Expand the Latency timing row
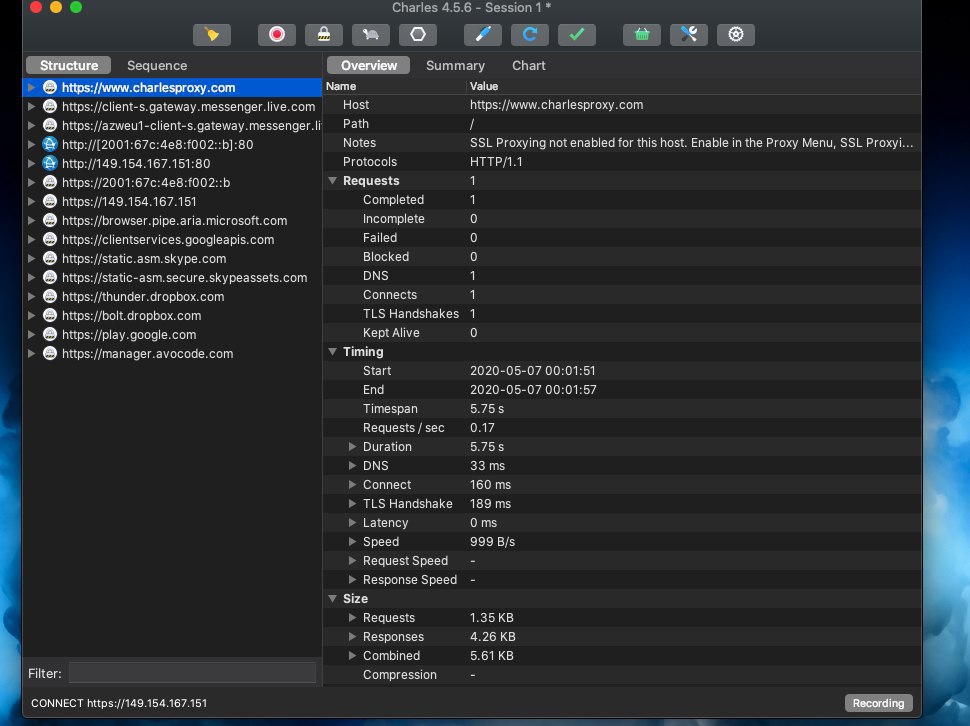The height and width of the screenshot is (726, 970). point(352,523)
